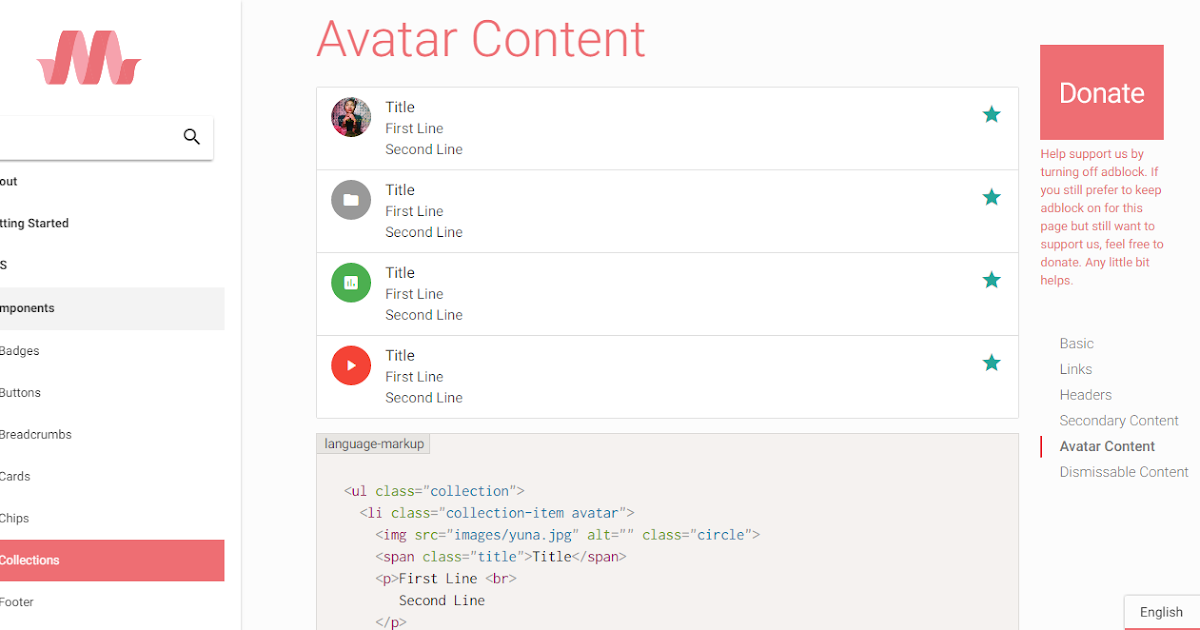Click the Donate button
This screenshot has height=630, width=1200.
point(1102,92)
